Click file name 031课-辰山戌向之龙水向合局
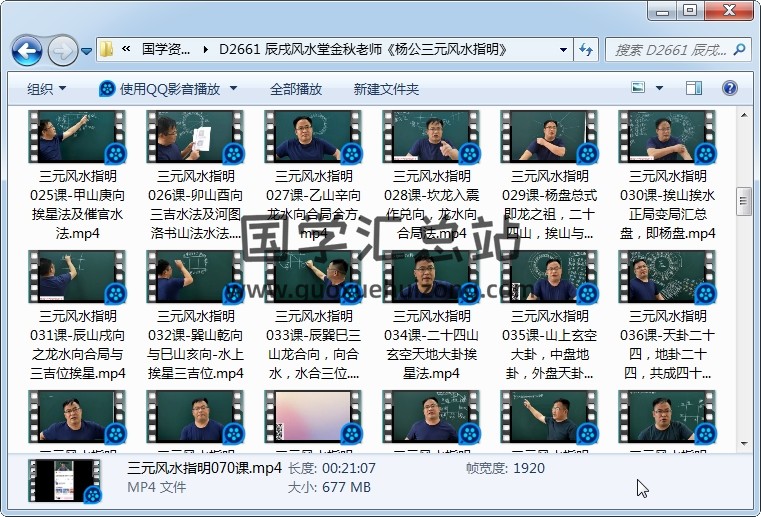Screen dimensions: 761x517 tap(78, 344)
